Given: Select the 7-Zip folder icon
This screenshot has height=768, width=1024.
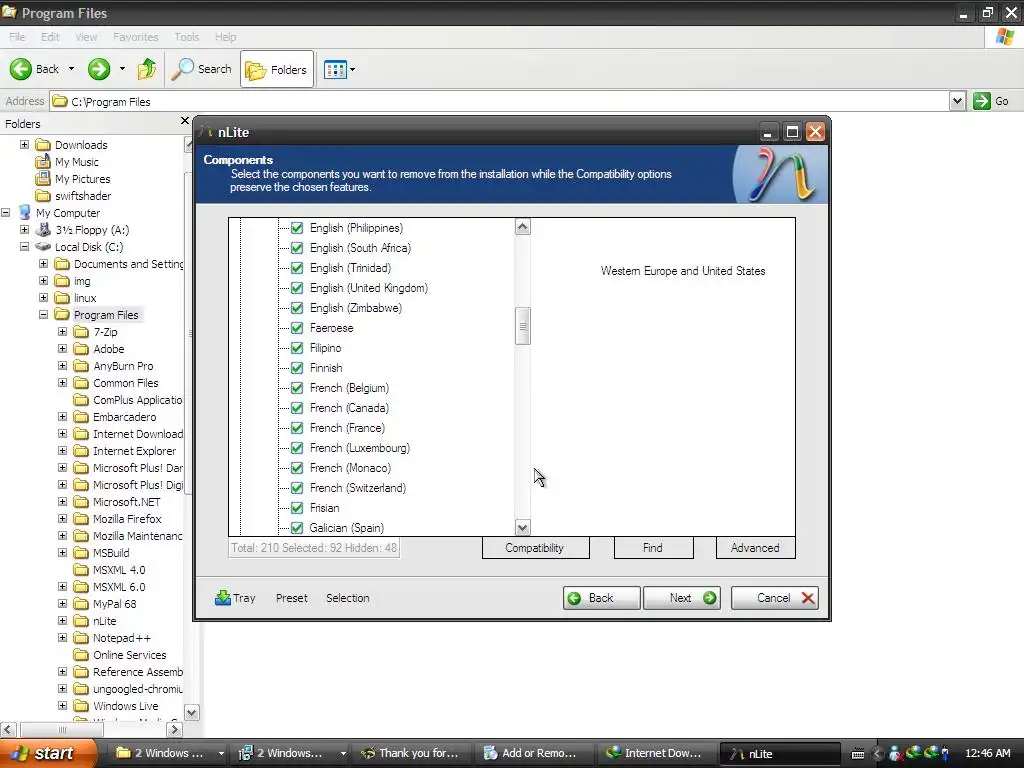Looking at the screenshot, I should 81,332.
